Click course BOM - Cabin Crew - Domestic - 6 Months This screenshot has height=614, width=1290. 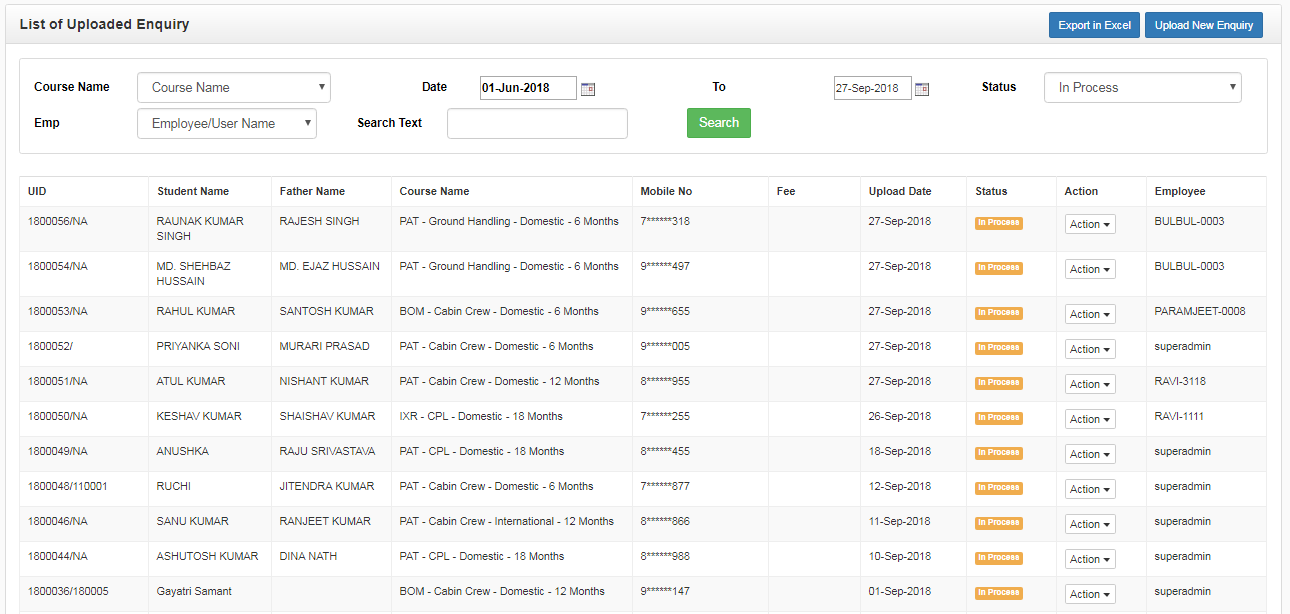pyautogui.click(x=499, y=311)
